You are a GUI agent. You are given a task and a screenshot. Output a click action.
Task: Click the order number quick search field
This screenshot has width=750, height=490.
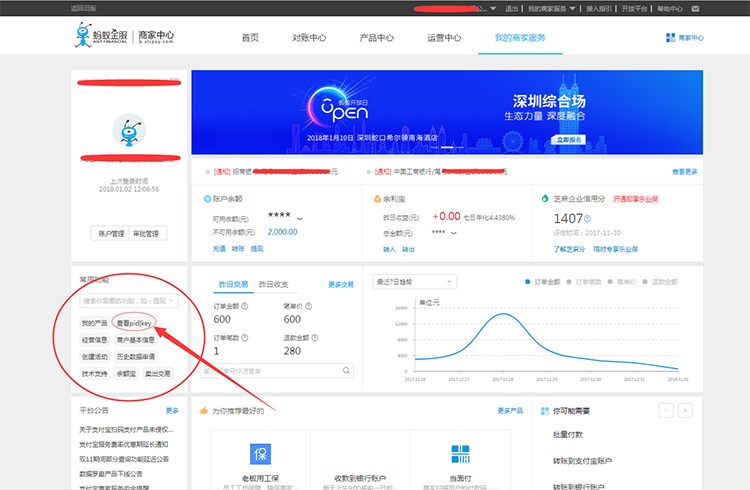pyautogui.click(x=277, y=370)
